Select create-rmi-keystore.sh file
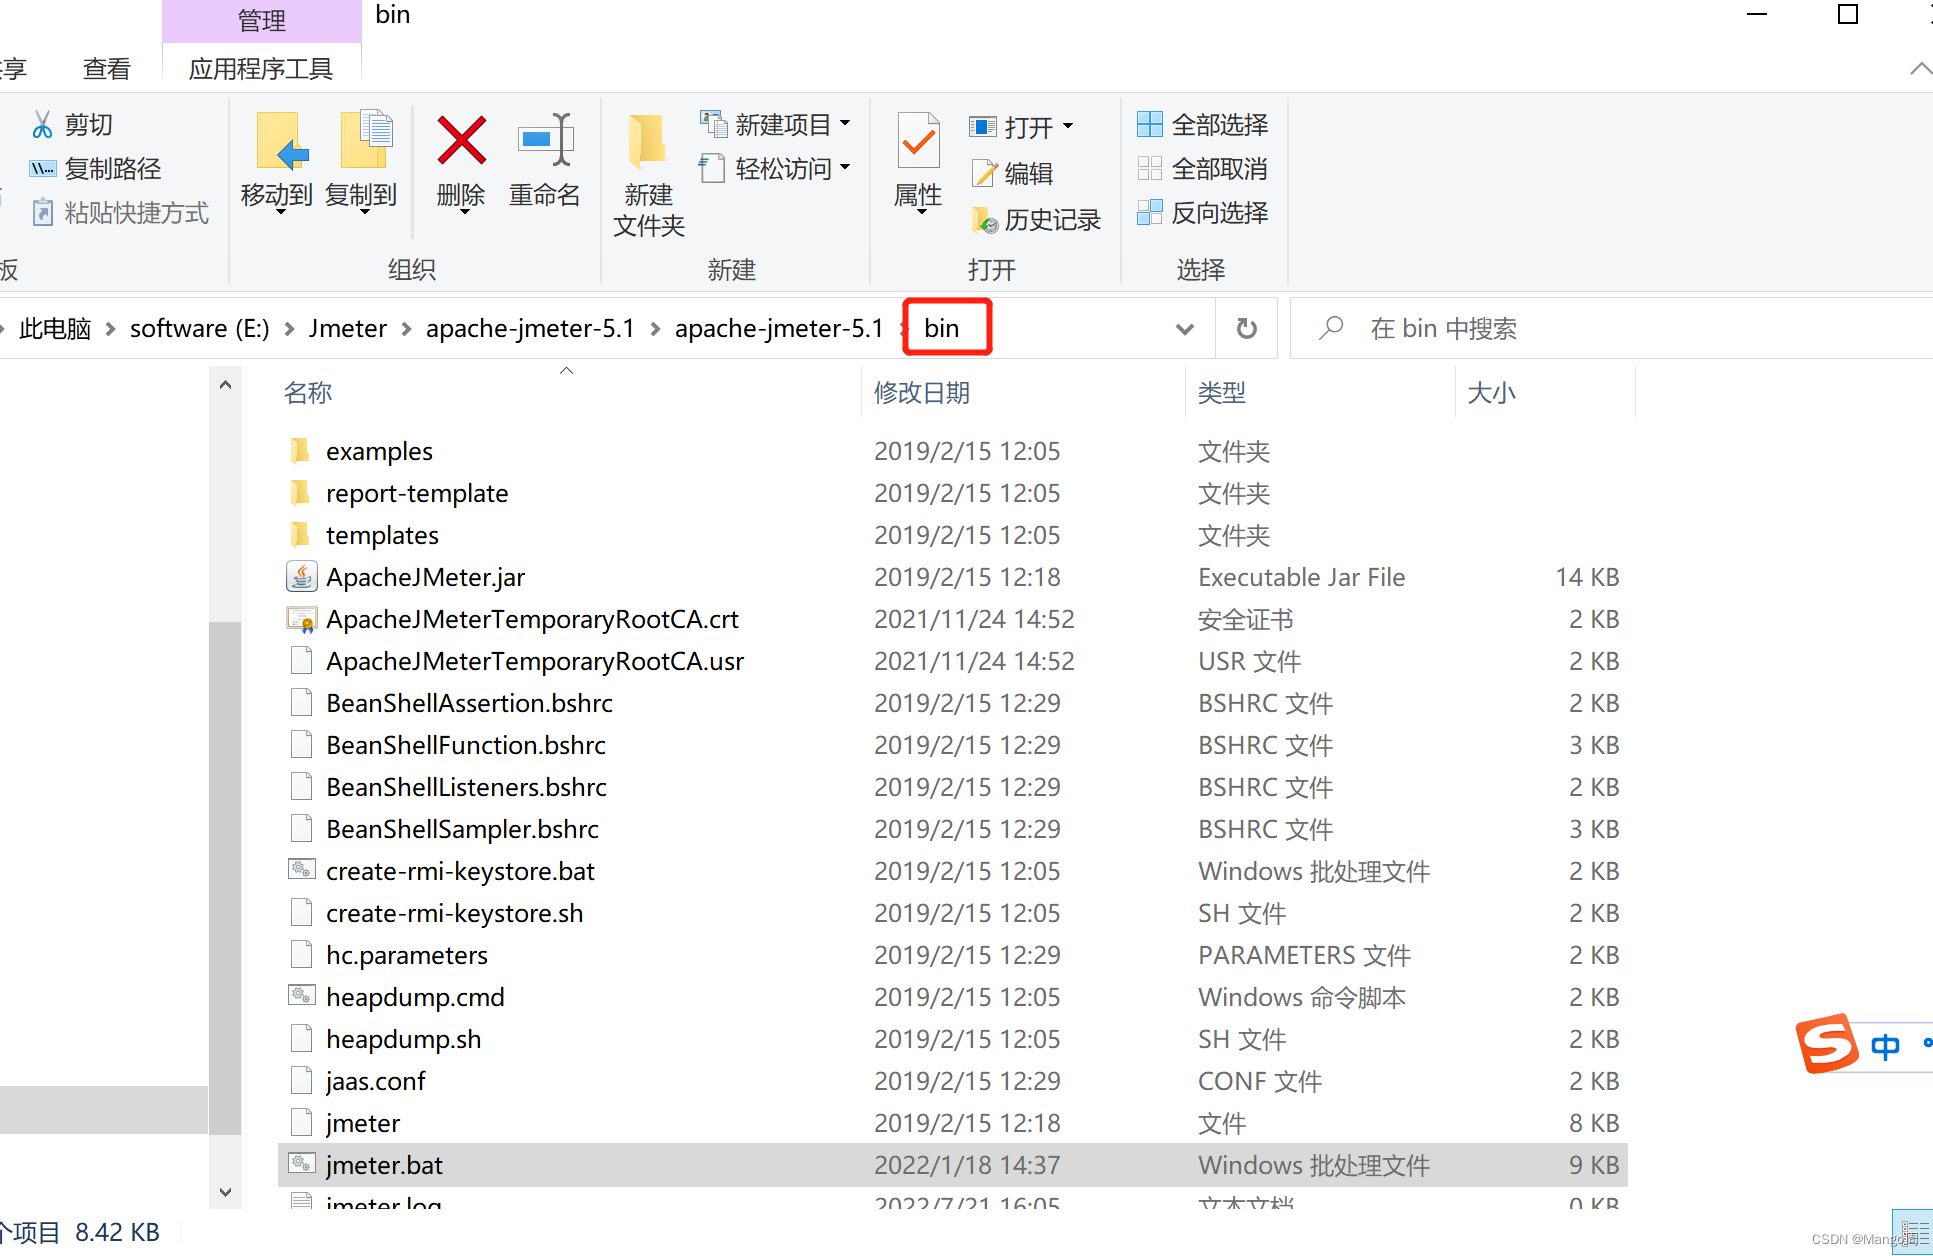The width and height of the screenshot is (1933, 1256). (x=454, y=913)
